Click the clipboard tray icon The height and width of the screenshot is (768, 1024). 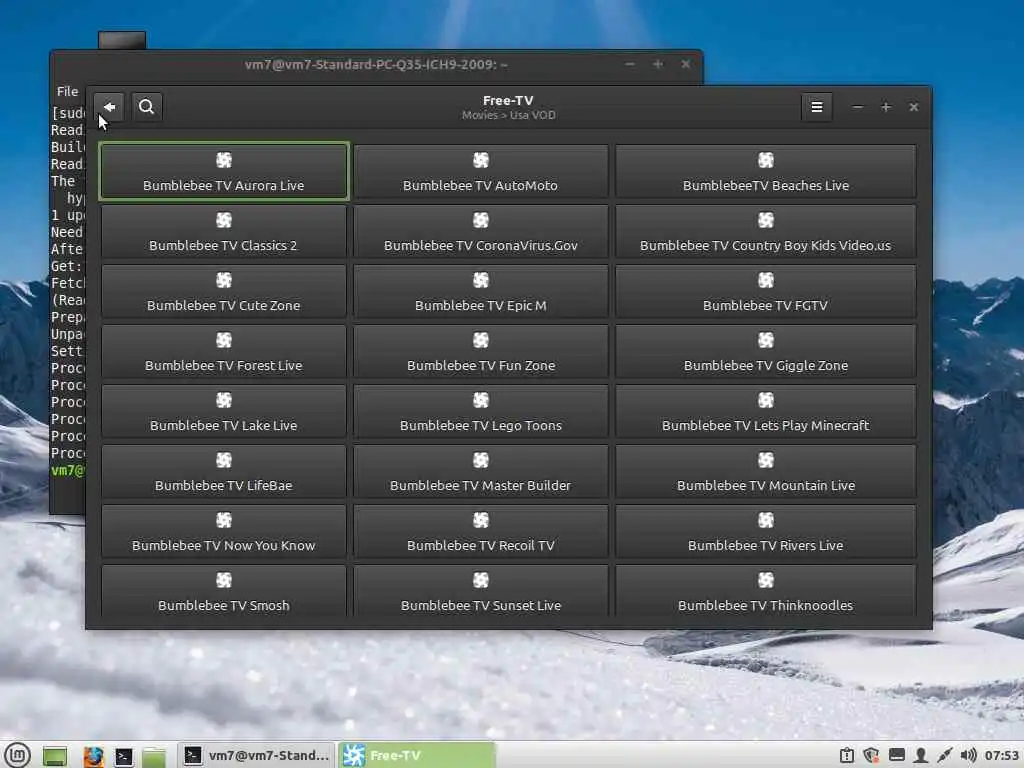coord(846,756)
